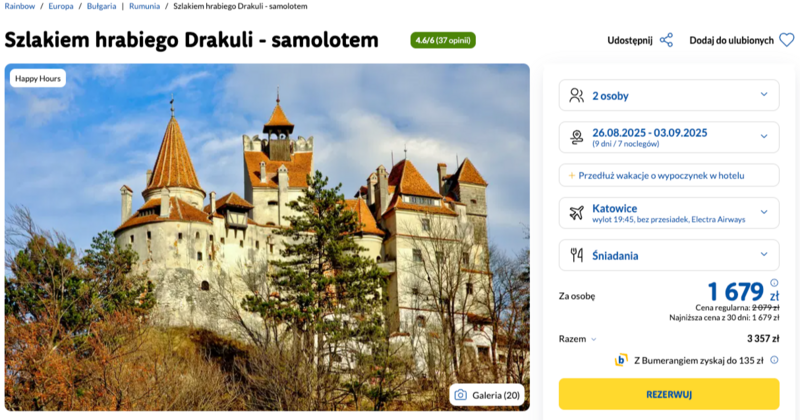Screen dimensions: 800x420
Task: Click the cutlery icon next to Śniadania
Action: (x=577, y=255)
